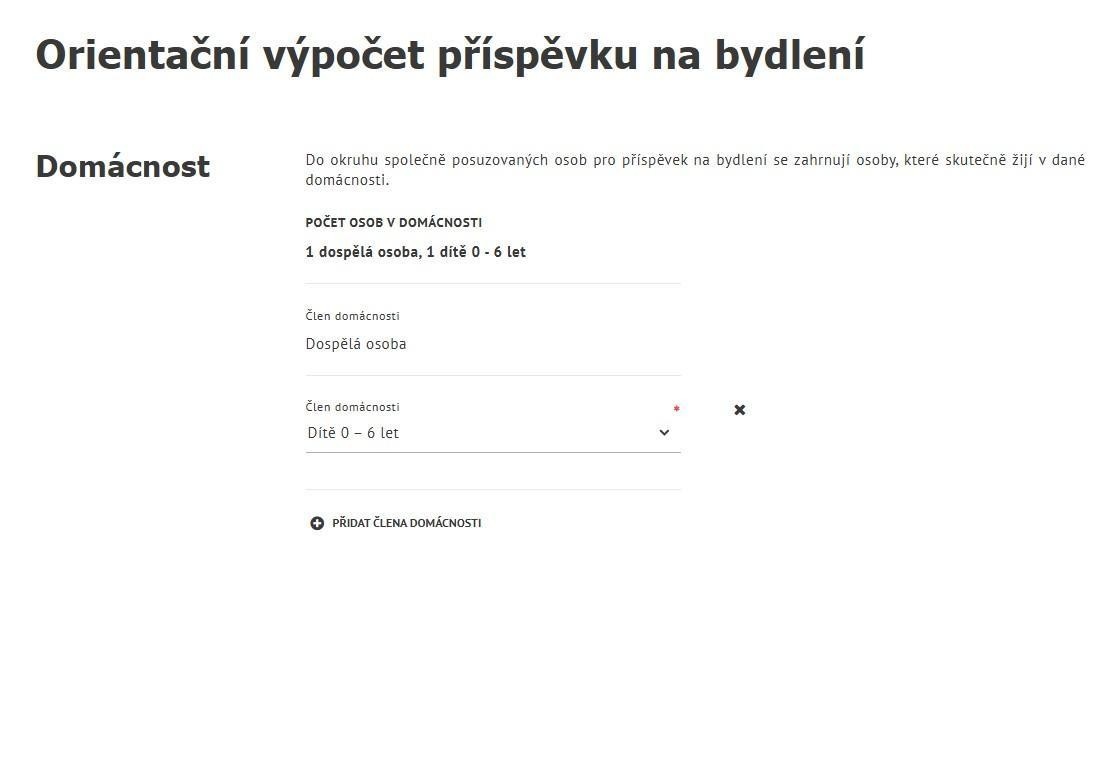Screen dimensions: 1110x761
Task: Click the "Přidat člena domácnosti" text button
Action: pos(406,523)
